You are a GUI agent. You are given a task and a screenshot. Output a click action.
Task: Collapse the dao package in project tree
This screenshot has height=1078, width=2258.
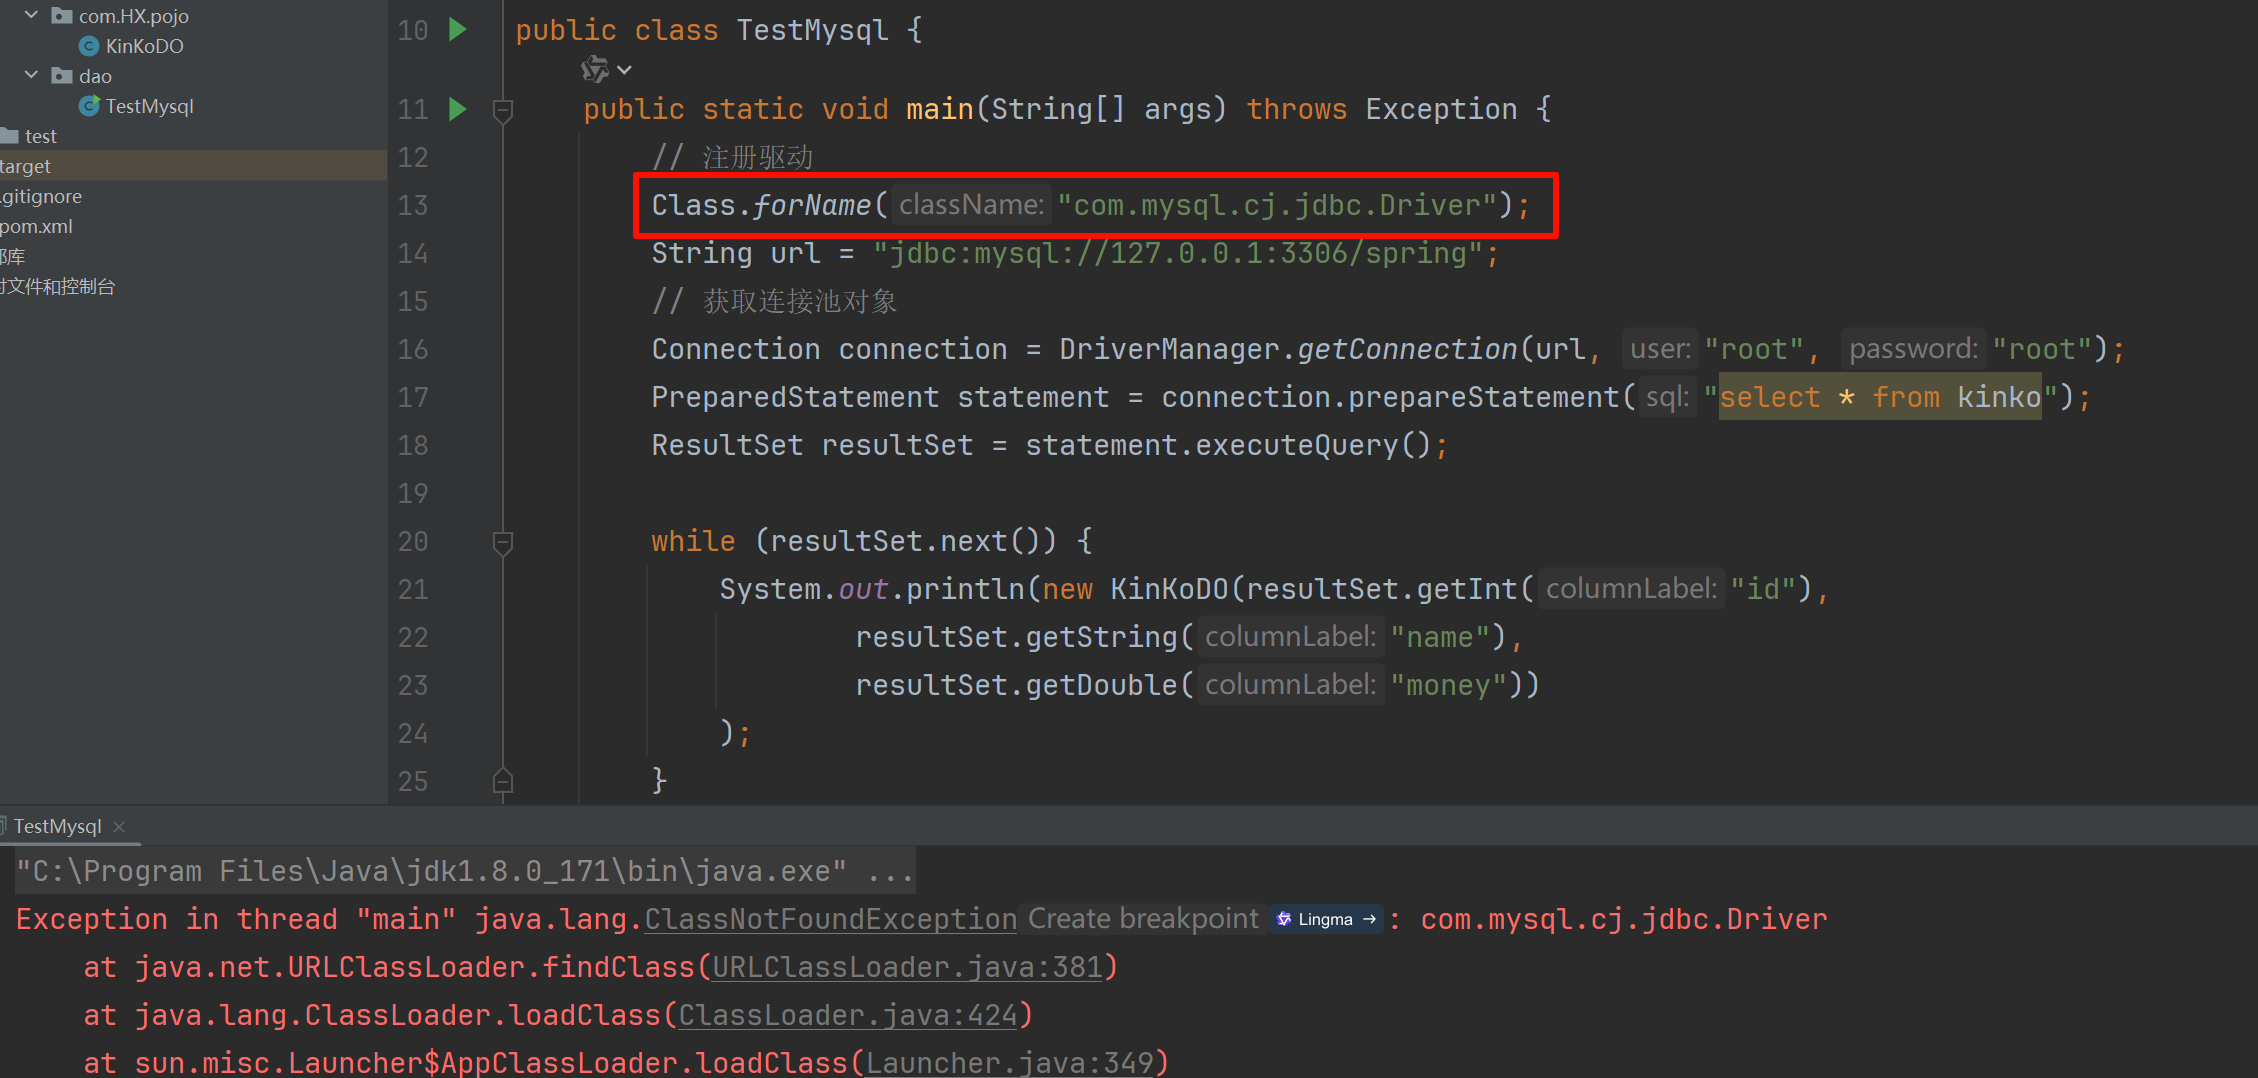[x=30, y=75]
